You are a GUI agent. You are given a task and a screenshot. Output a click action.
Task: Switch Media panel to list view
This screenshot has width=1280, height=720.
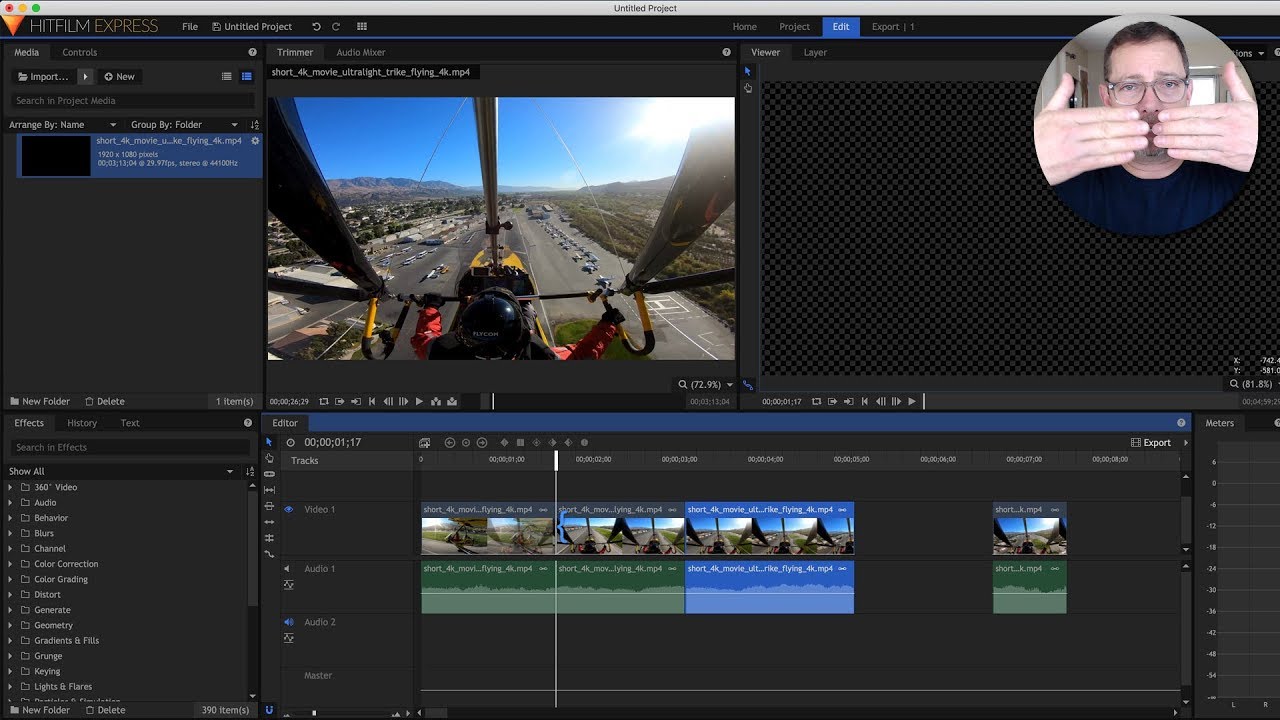pyautogui.click(x=226, y=76)
